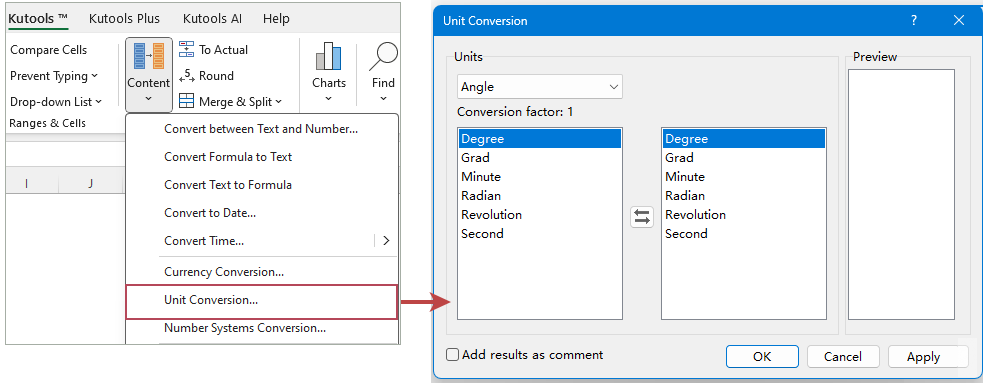
Task: Select Radian in the target units list
Action: [x=744, y=196]
